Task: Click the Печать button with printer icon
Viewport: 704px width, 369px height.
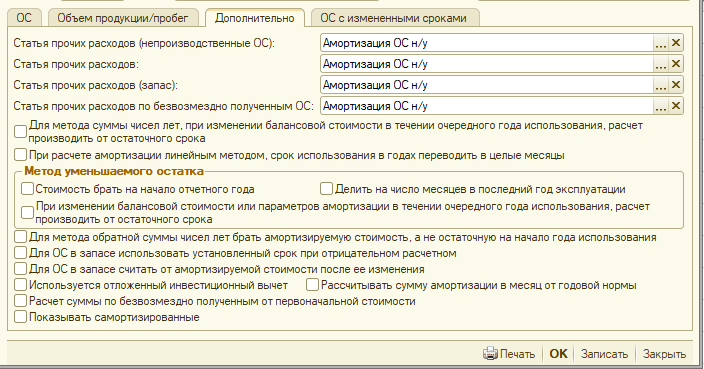Action: coord(509,354)
